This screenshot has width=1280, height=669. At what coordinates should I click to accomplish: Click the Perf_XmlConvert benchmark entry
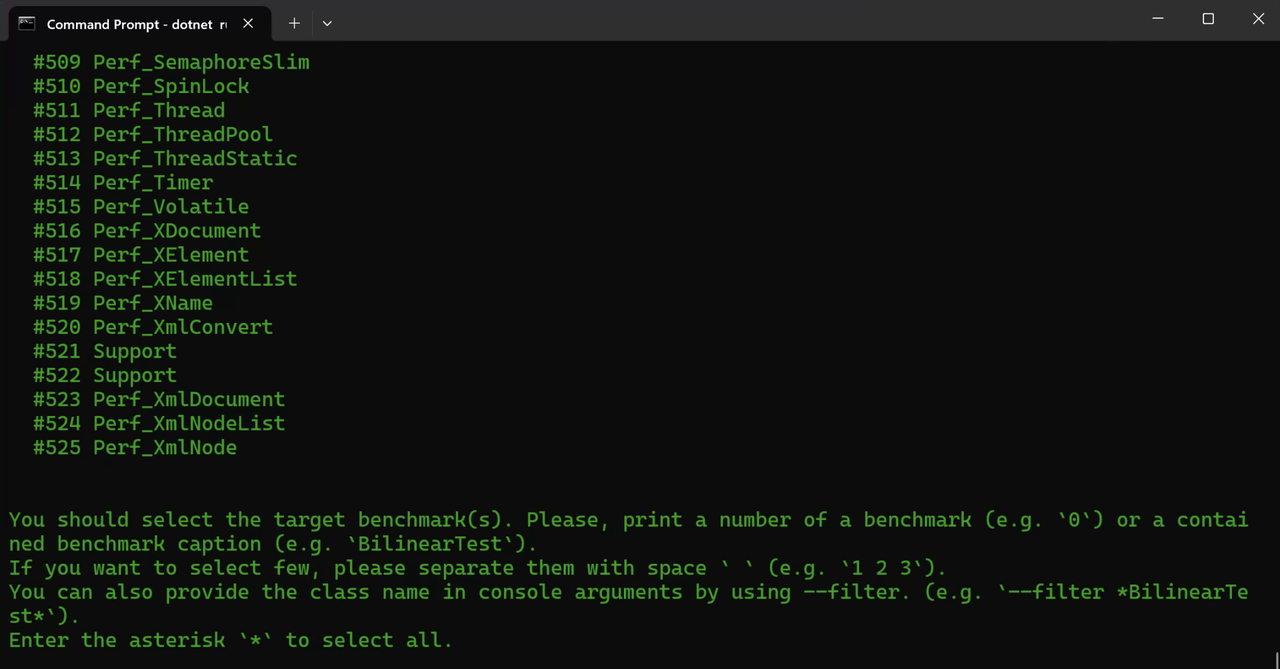point(182,327)
